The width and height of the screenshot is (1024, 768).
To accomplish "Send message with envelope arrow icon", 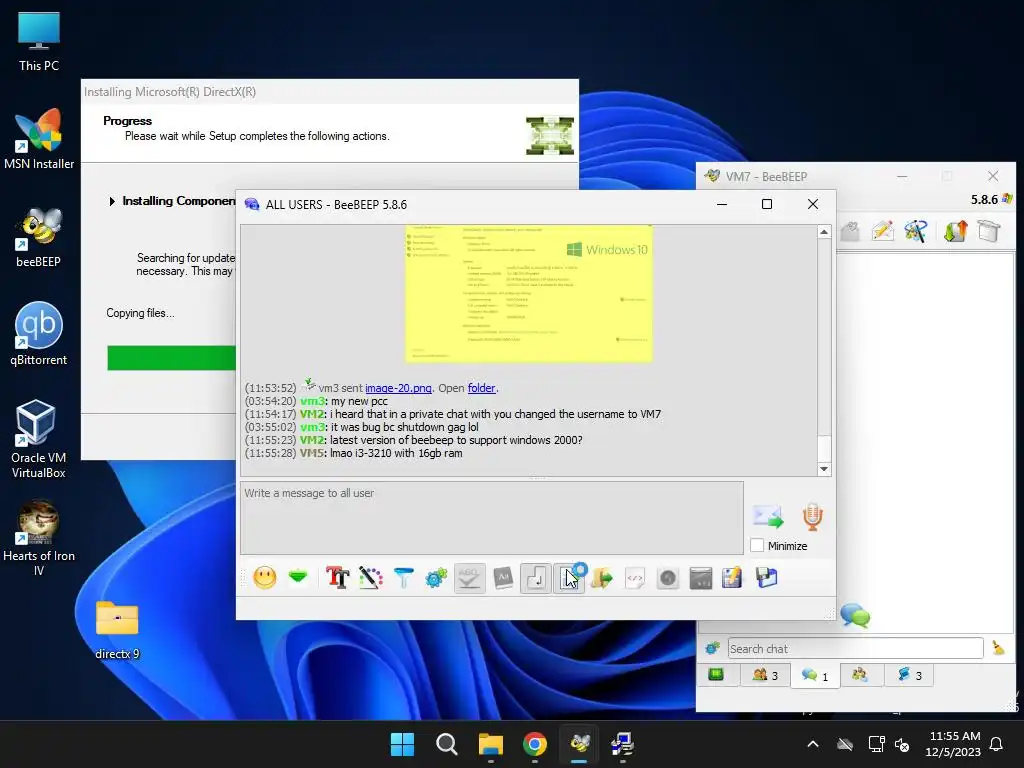I will tap(768, 516).
